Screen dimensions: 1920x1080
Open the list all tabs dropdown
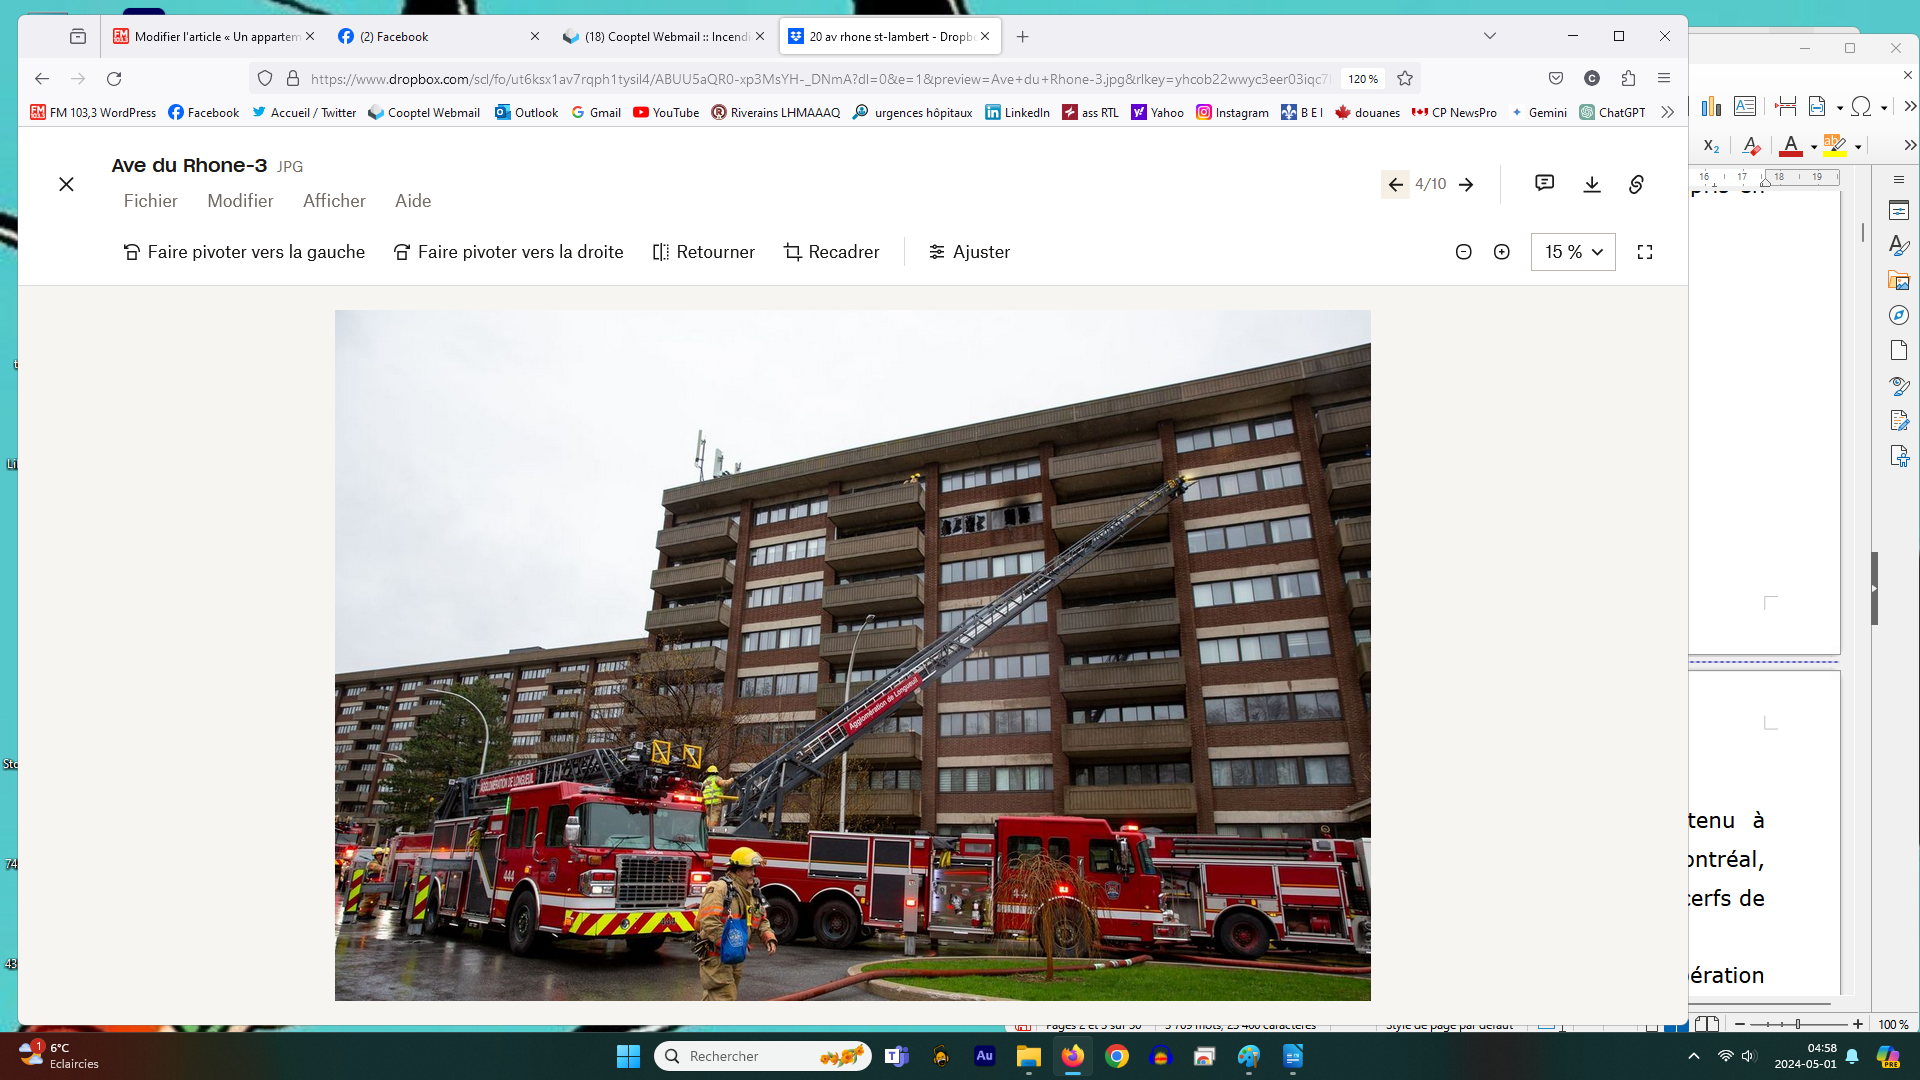(1489, 36)
